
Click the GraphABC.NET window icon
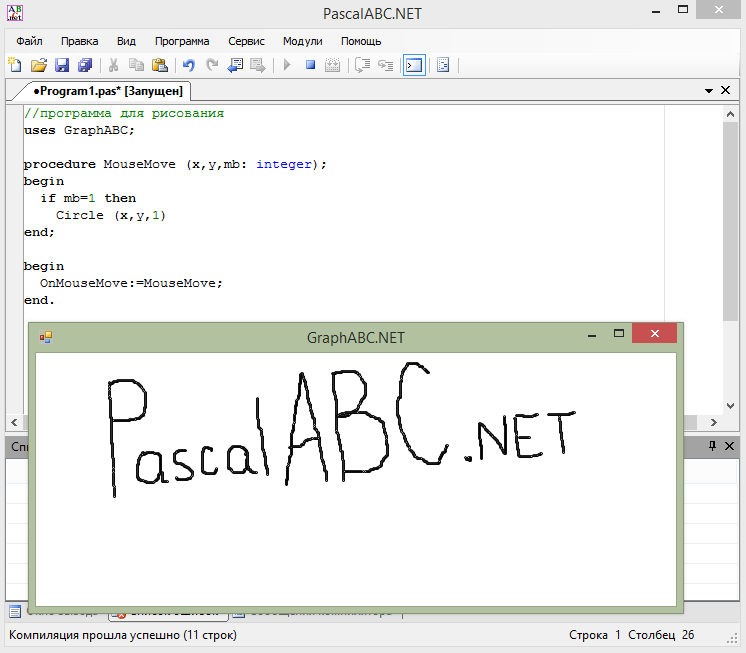pyautogui.click(x=46, y=337)
